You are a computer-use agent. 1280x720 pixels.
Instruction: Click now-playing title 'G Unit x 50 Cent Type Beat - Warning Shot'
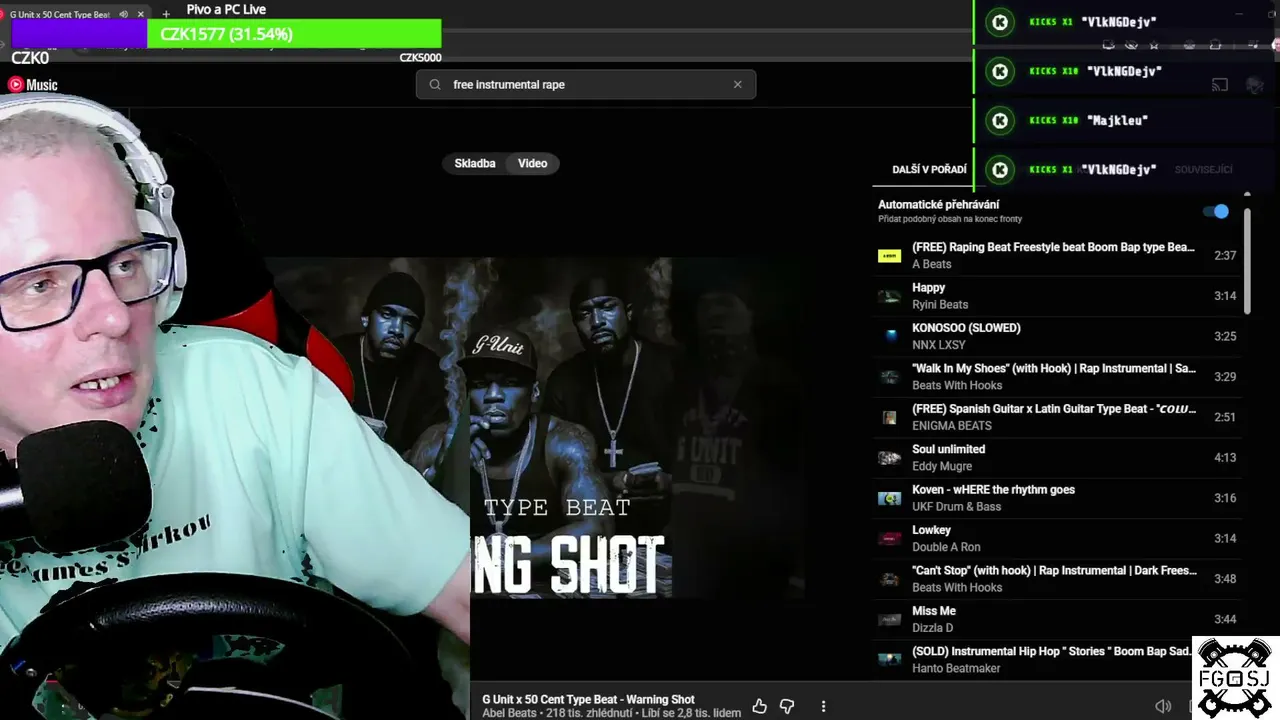click(x=588, y=700)
